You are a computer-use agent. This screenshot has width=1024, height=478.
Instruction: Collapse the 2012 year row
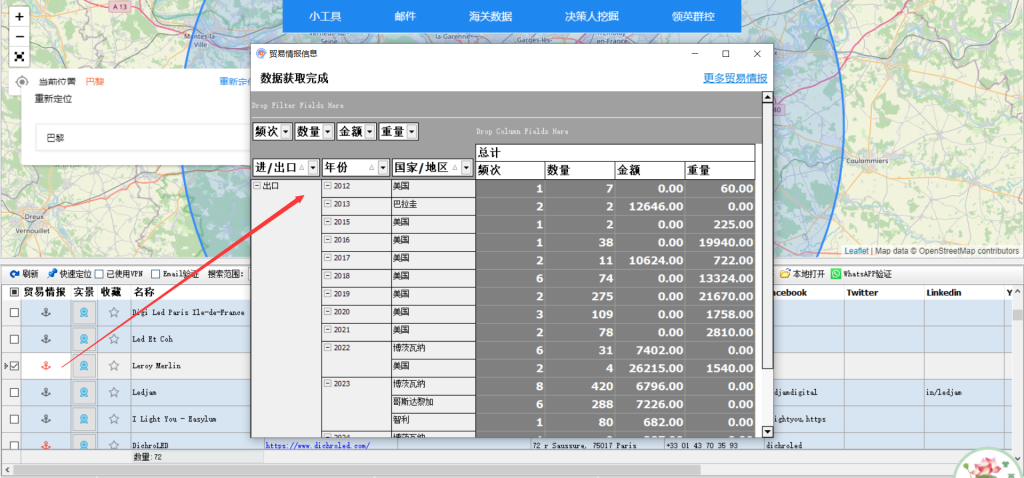click(327, 187)
